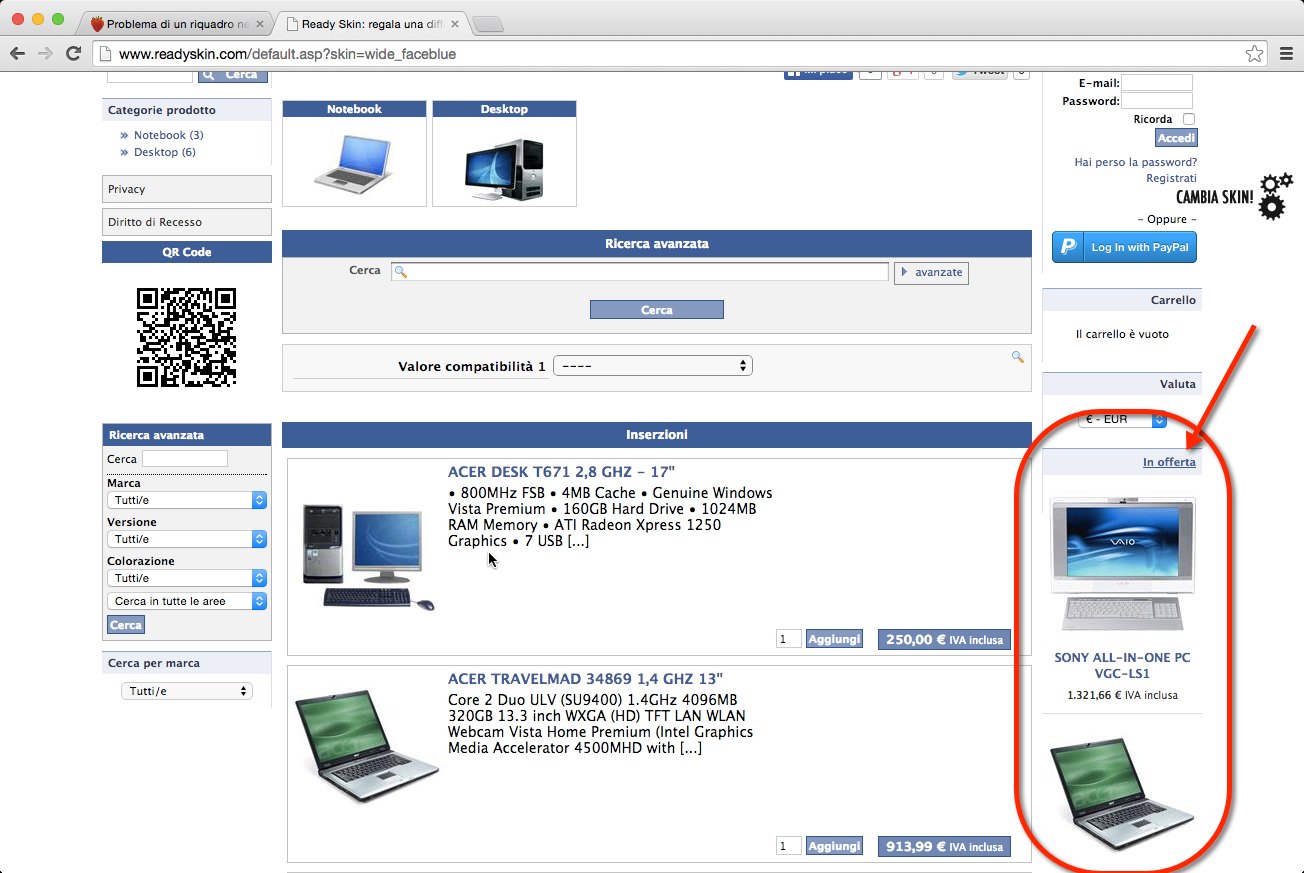Click the Categorie prodotto heading
1304x873 pixels.
pyautogui.click(x=162, y=110)
